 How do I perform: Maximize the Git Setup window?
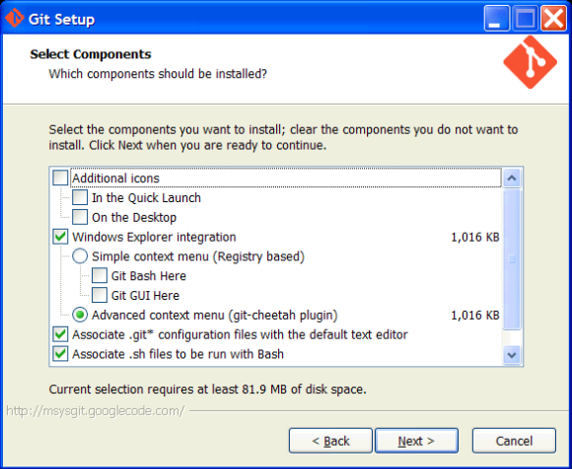pyautogui.click(x=525, y=18)
